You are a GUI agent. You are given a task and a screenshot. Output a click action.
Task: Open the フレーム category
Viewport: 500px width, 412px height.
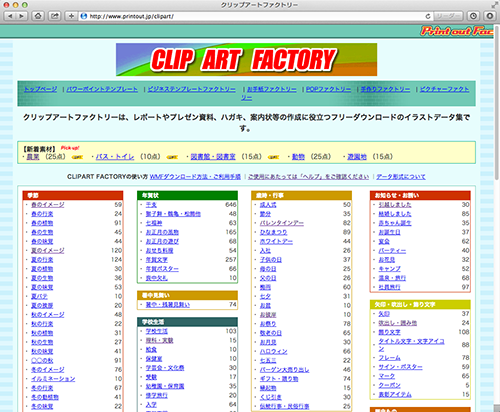tap(389, 358)
